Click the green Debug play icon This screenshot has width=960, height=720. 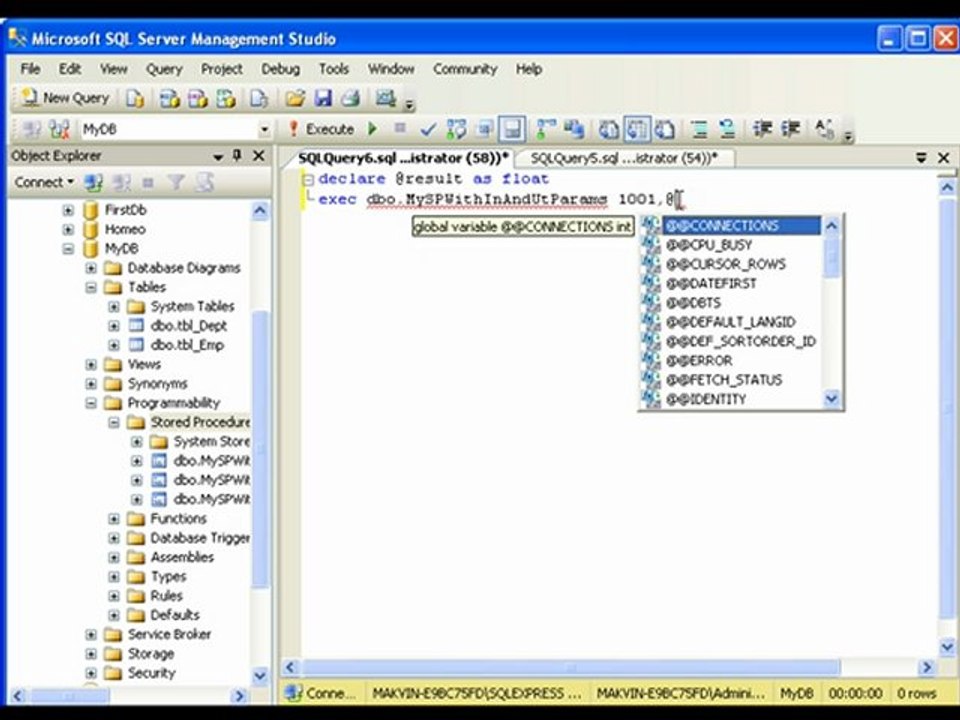coord(372,129)
